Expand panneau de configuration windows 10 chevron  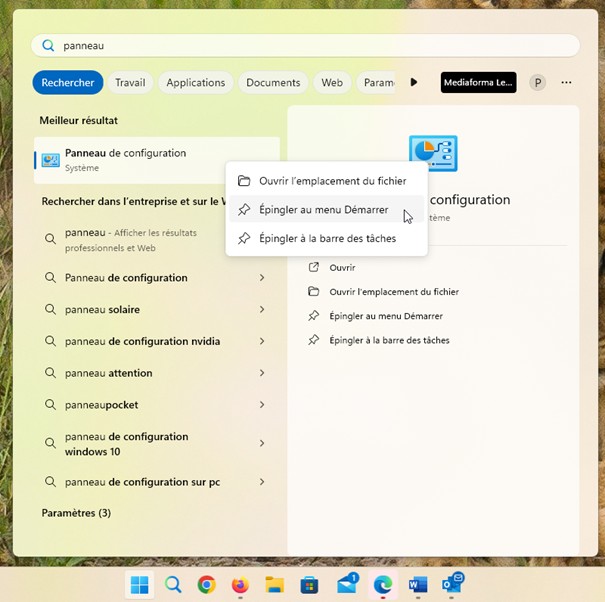coord(262,443)
